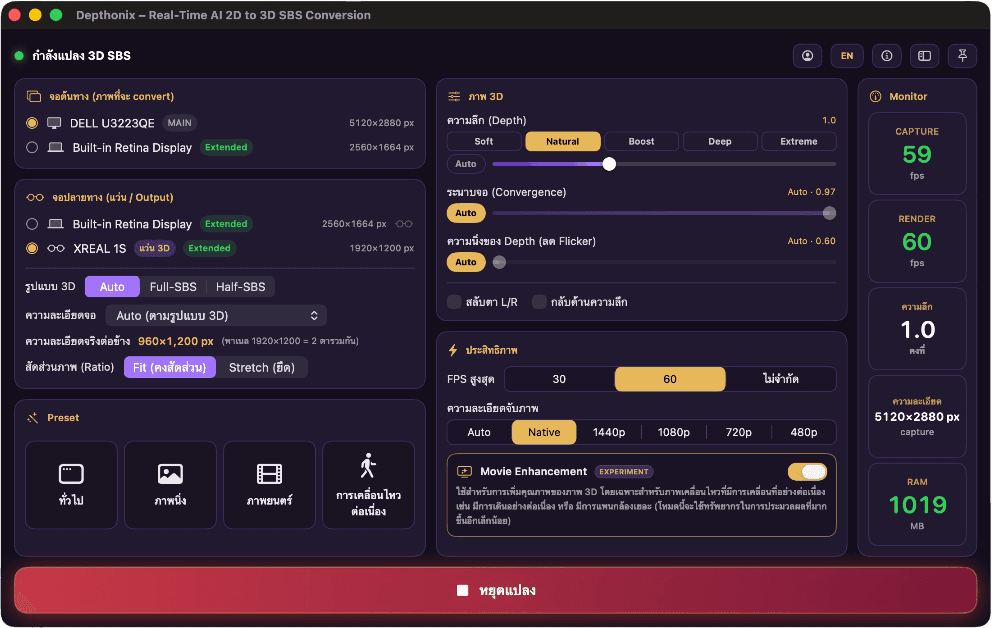Apply the ภาพนิ่ง picture preset
The height and width of the screenshot is (628, 992).
click(170, 484)
